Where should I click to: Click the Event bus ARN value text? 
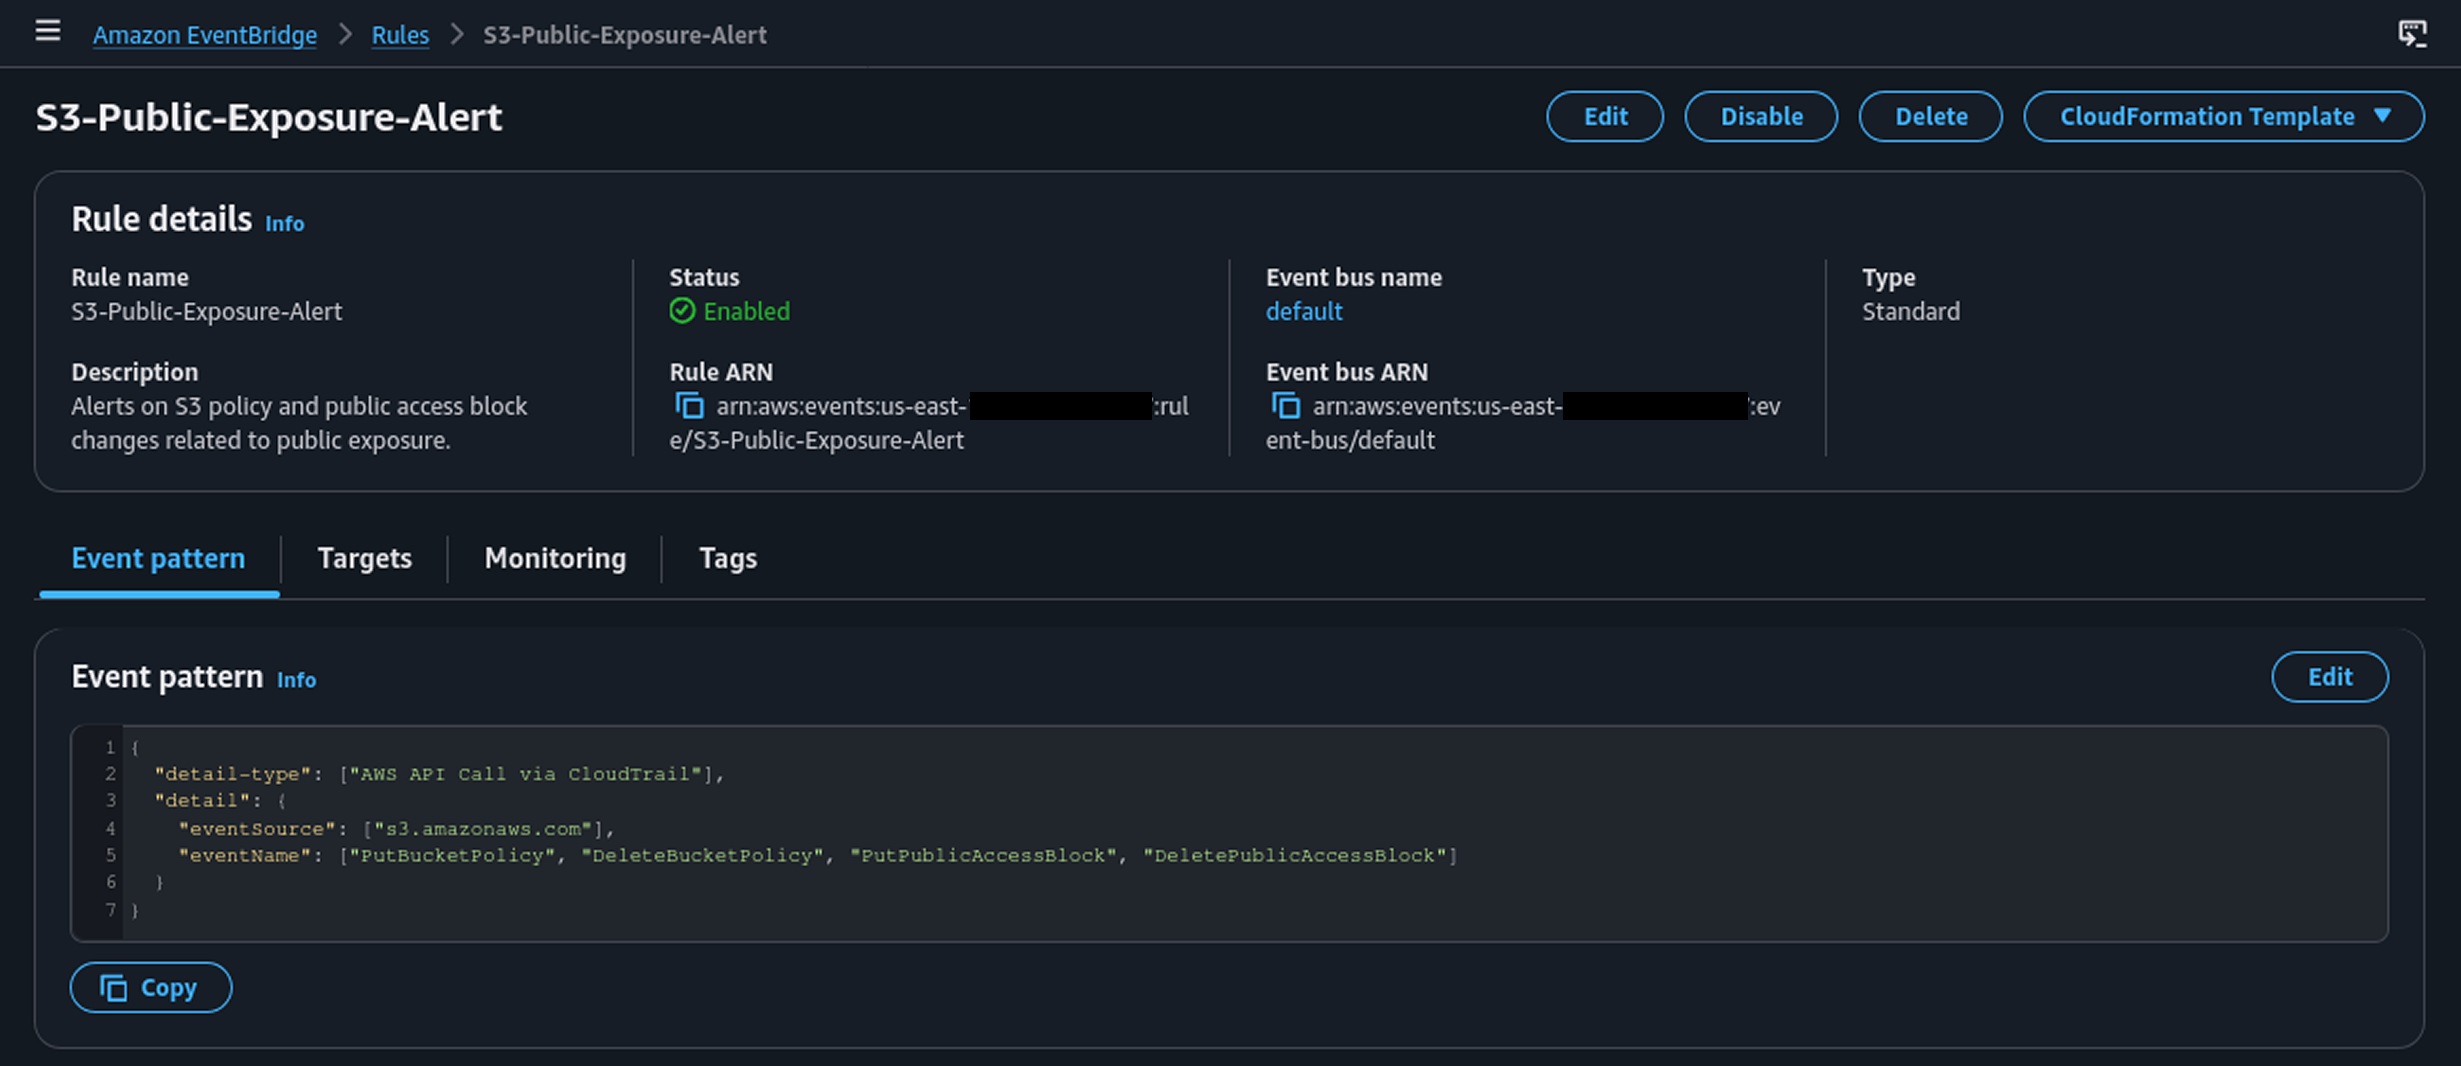pos(1523,423)
